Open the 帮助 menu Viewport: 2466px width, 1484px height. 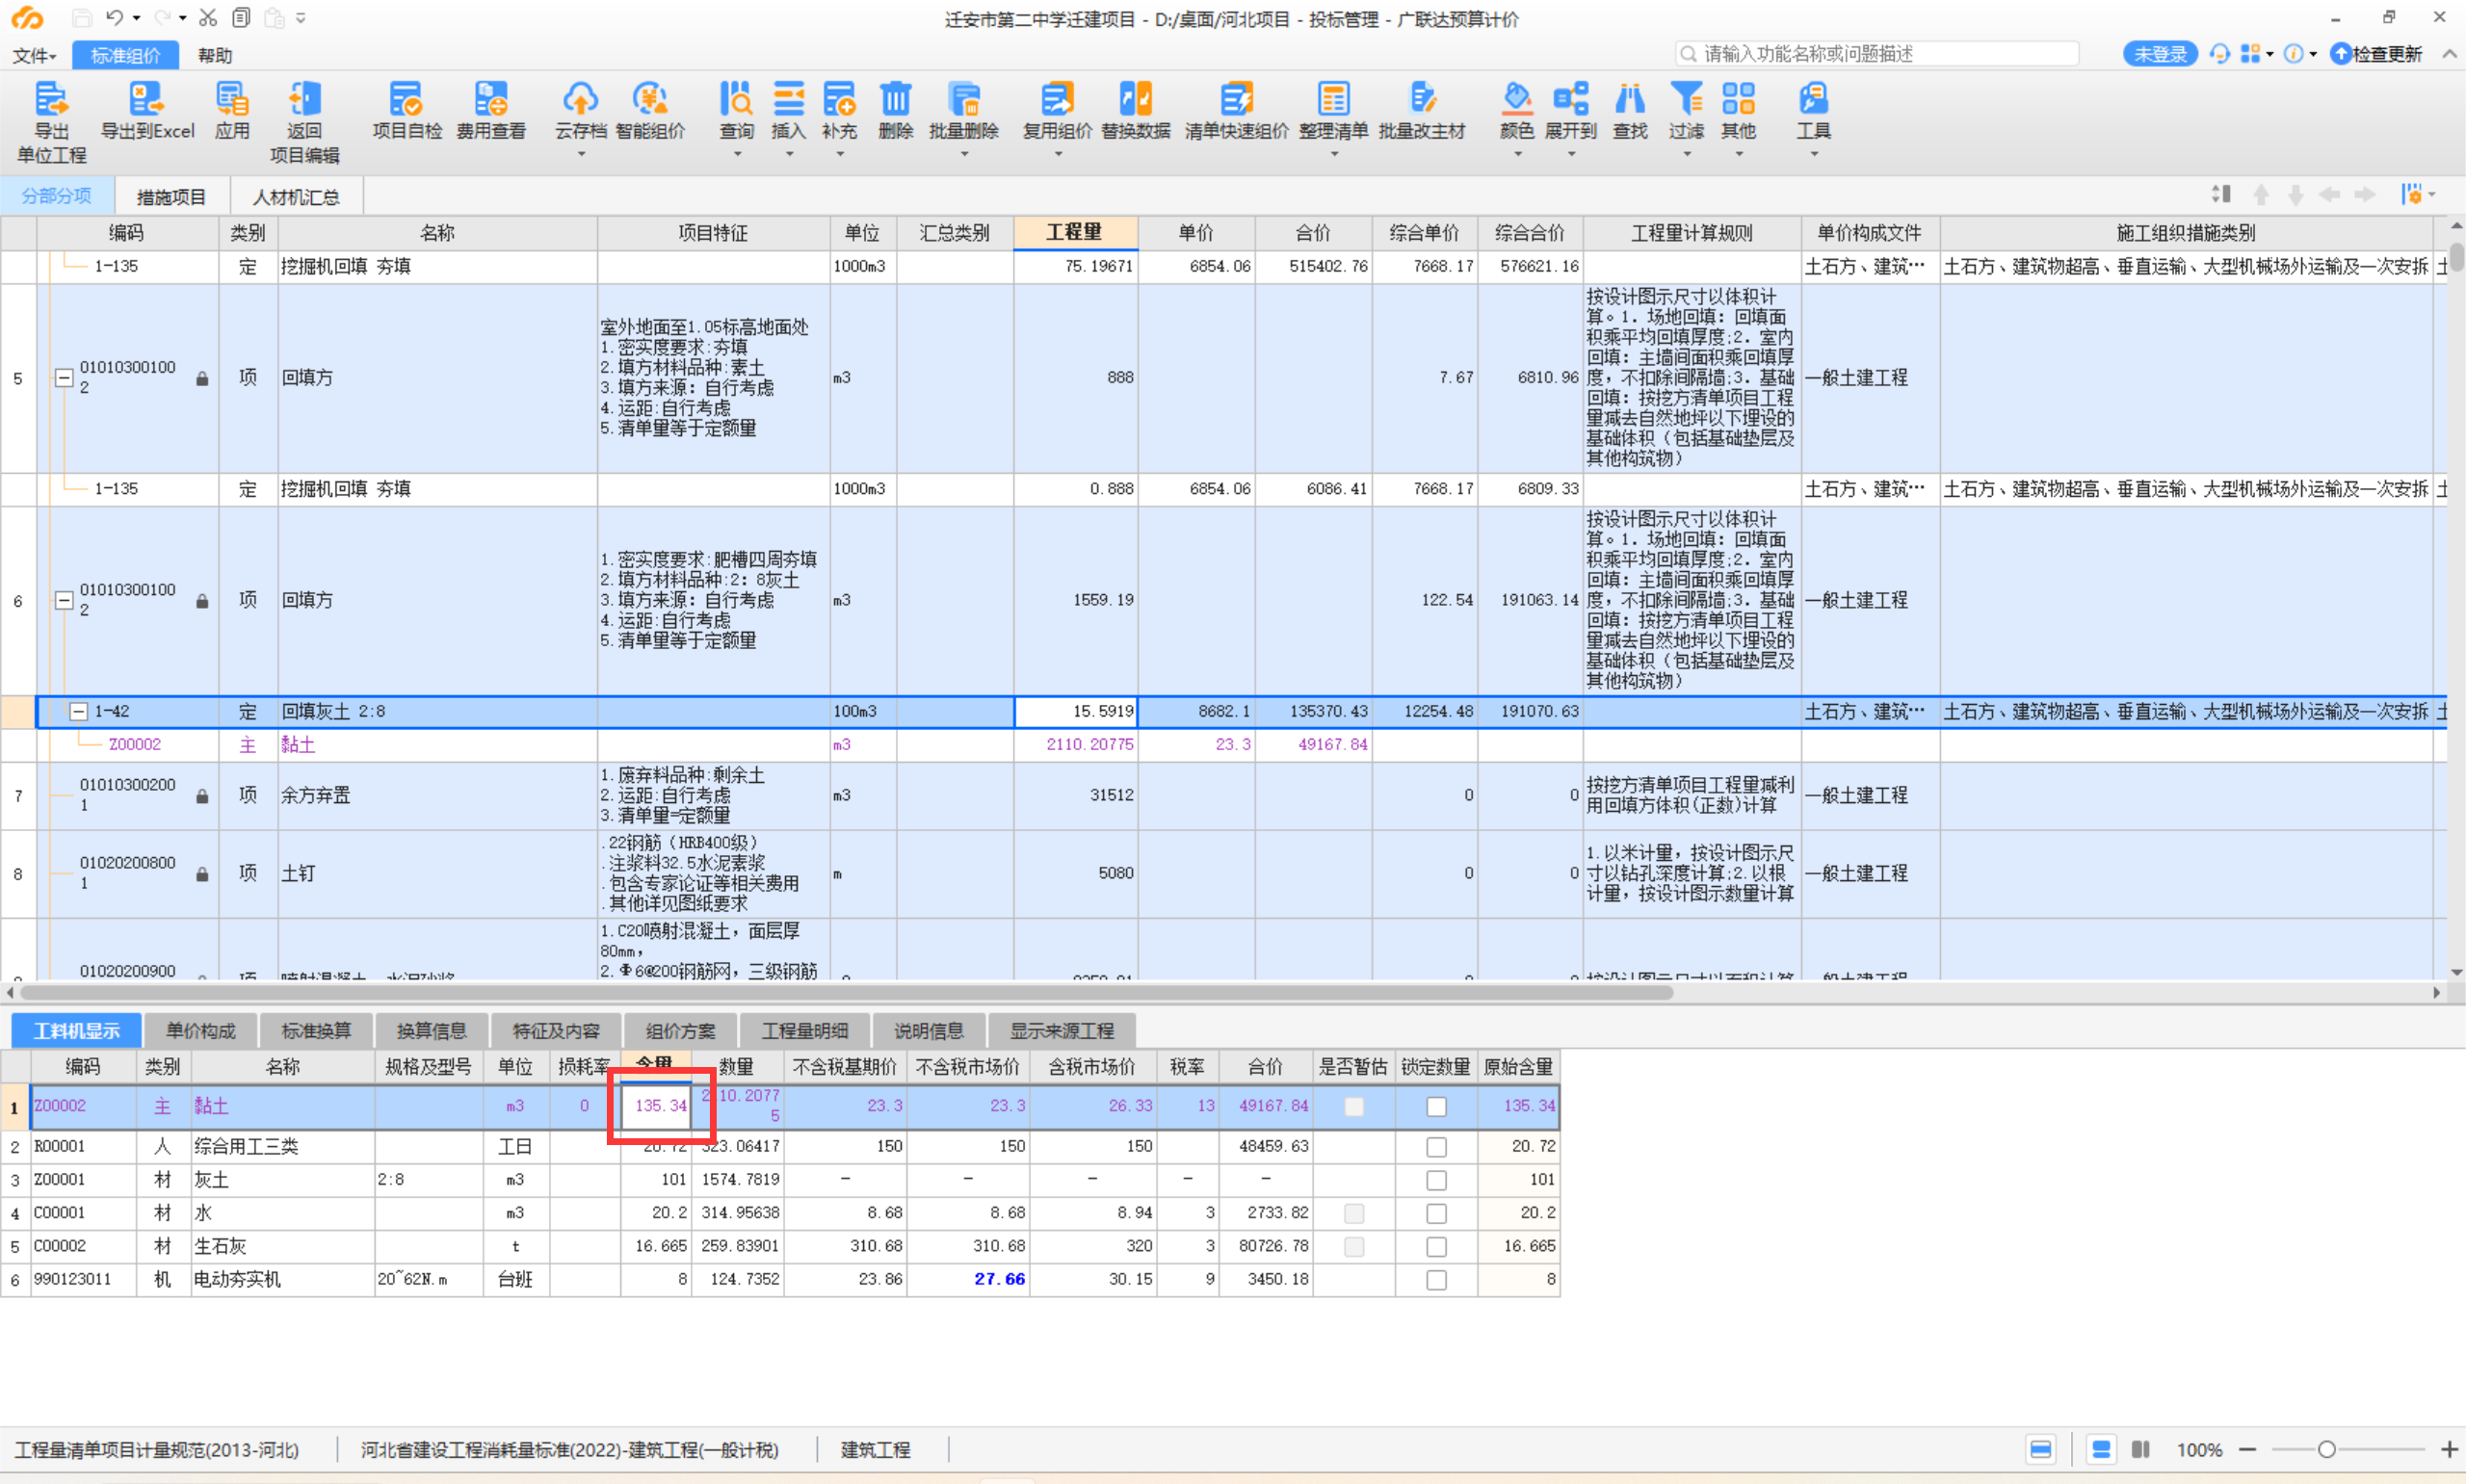215,55
